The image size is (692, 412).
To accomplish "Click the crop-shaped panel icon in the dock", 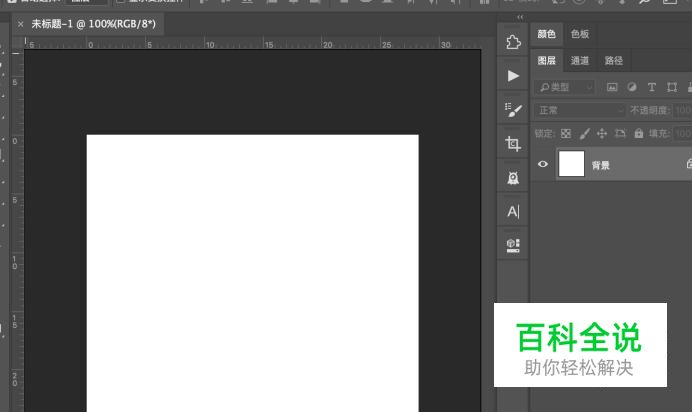I will pyautogui.click(x=513, y=143).
